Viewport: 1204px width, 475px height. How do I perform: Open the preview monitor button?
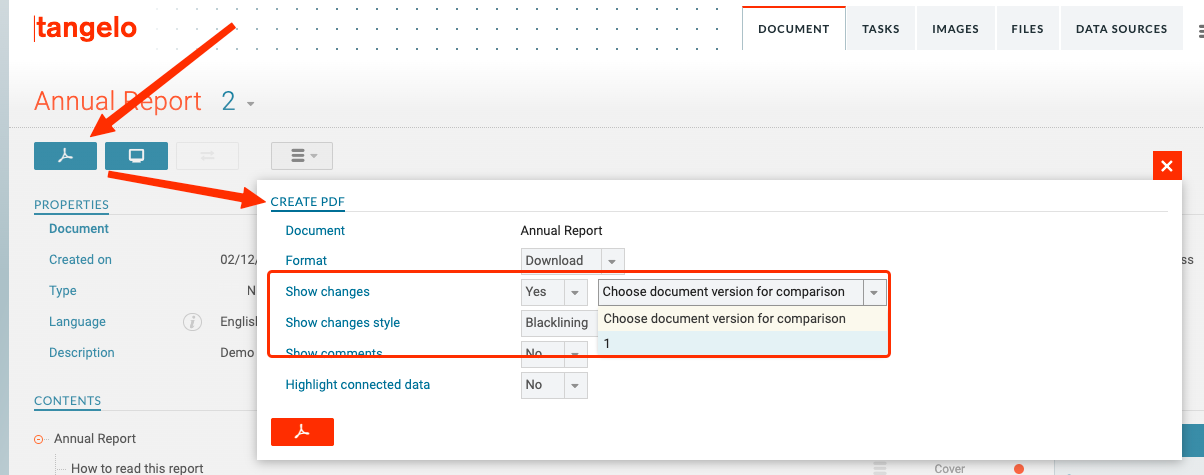[136, 156]
